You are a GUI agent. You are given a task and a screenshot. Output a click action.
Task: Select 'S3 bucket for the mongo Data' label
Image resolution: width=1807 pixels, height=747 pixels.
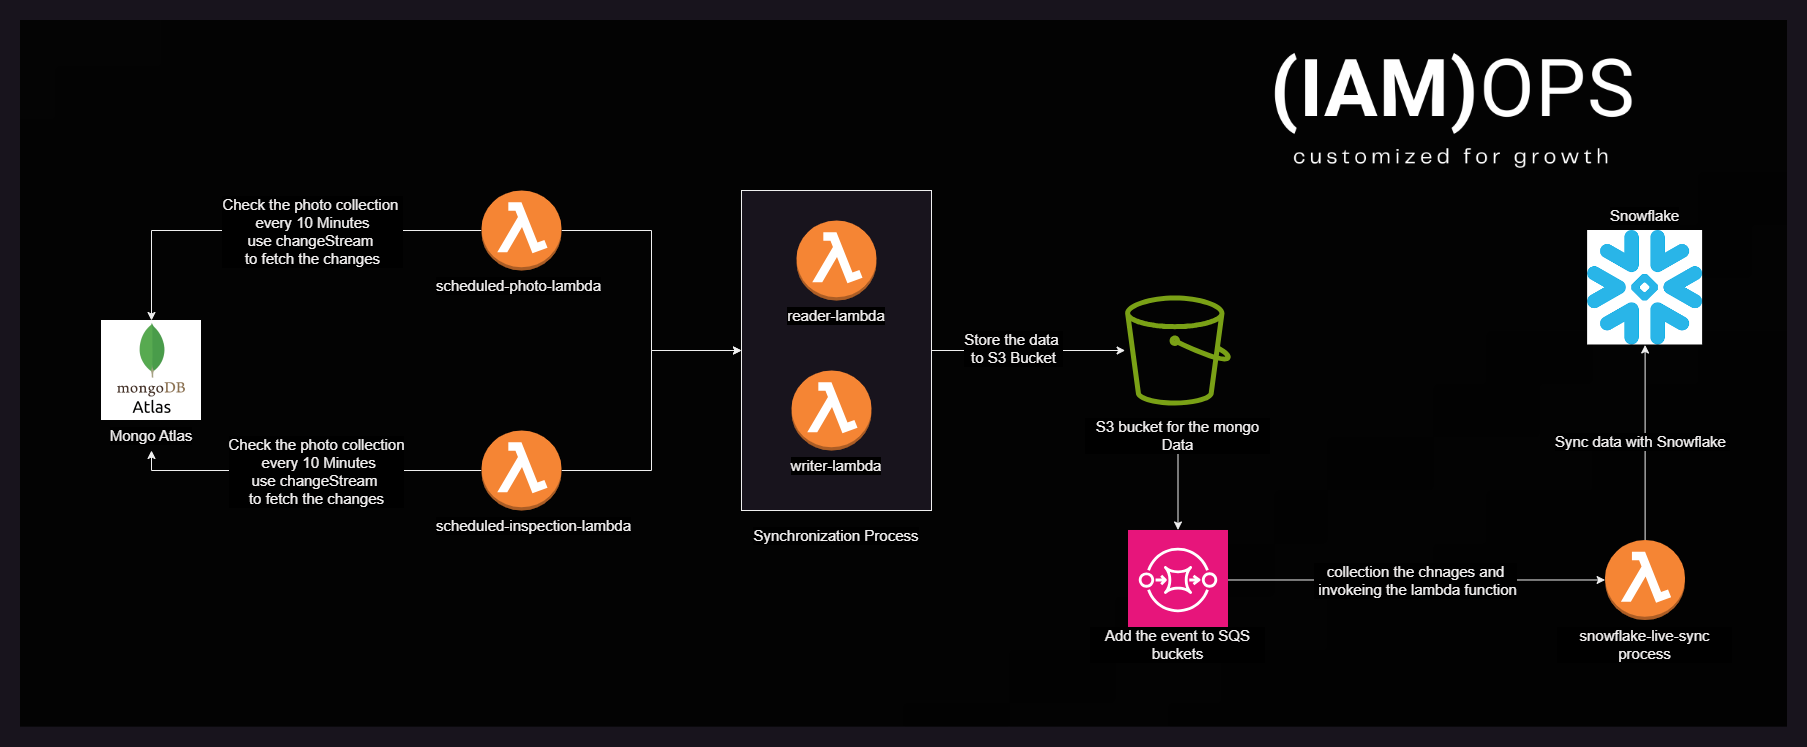1177,436
